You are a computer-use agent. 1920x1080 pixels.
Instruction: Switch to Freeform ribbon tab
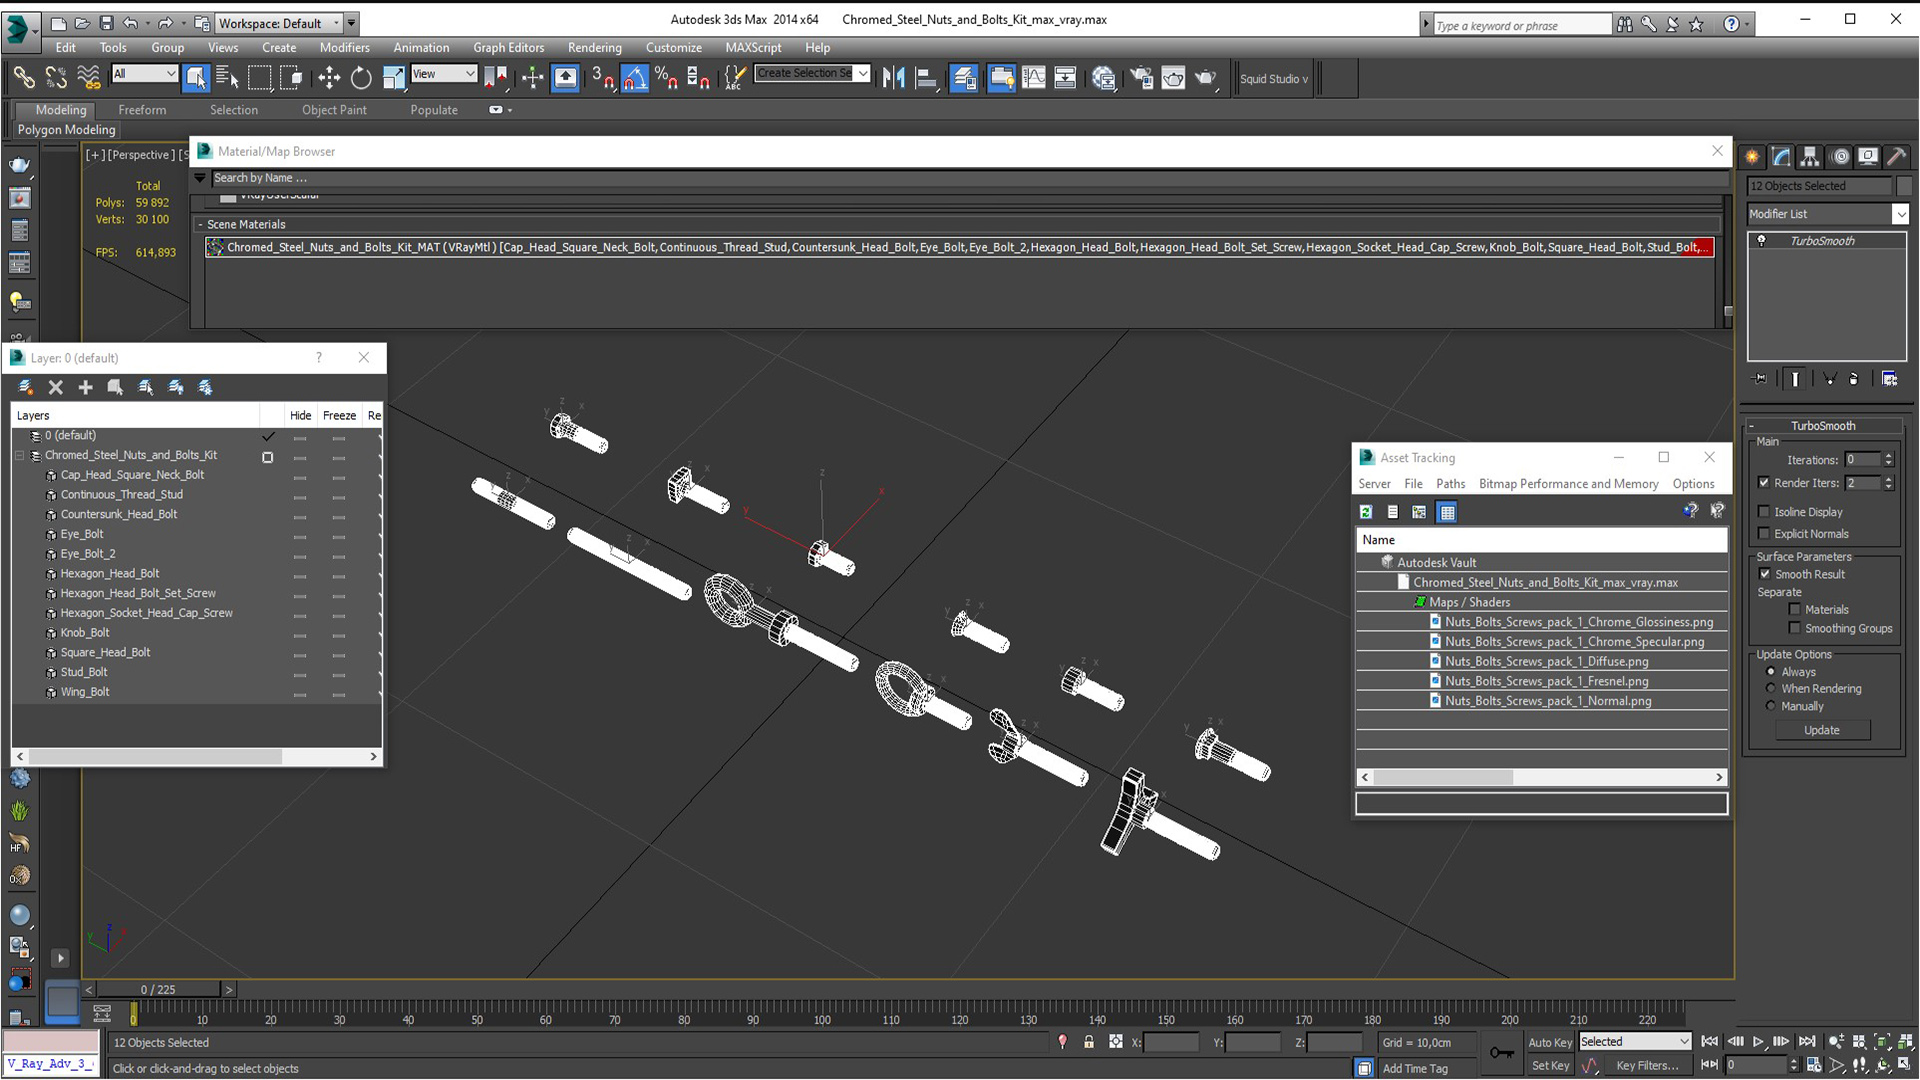click(142, 110)
